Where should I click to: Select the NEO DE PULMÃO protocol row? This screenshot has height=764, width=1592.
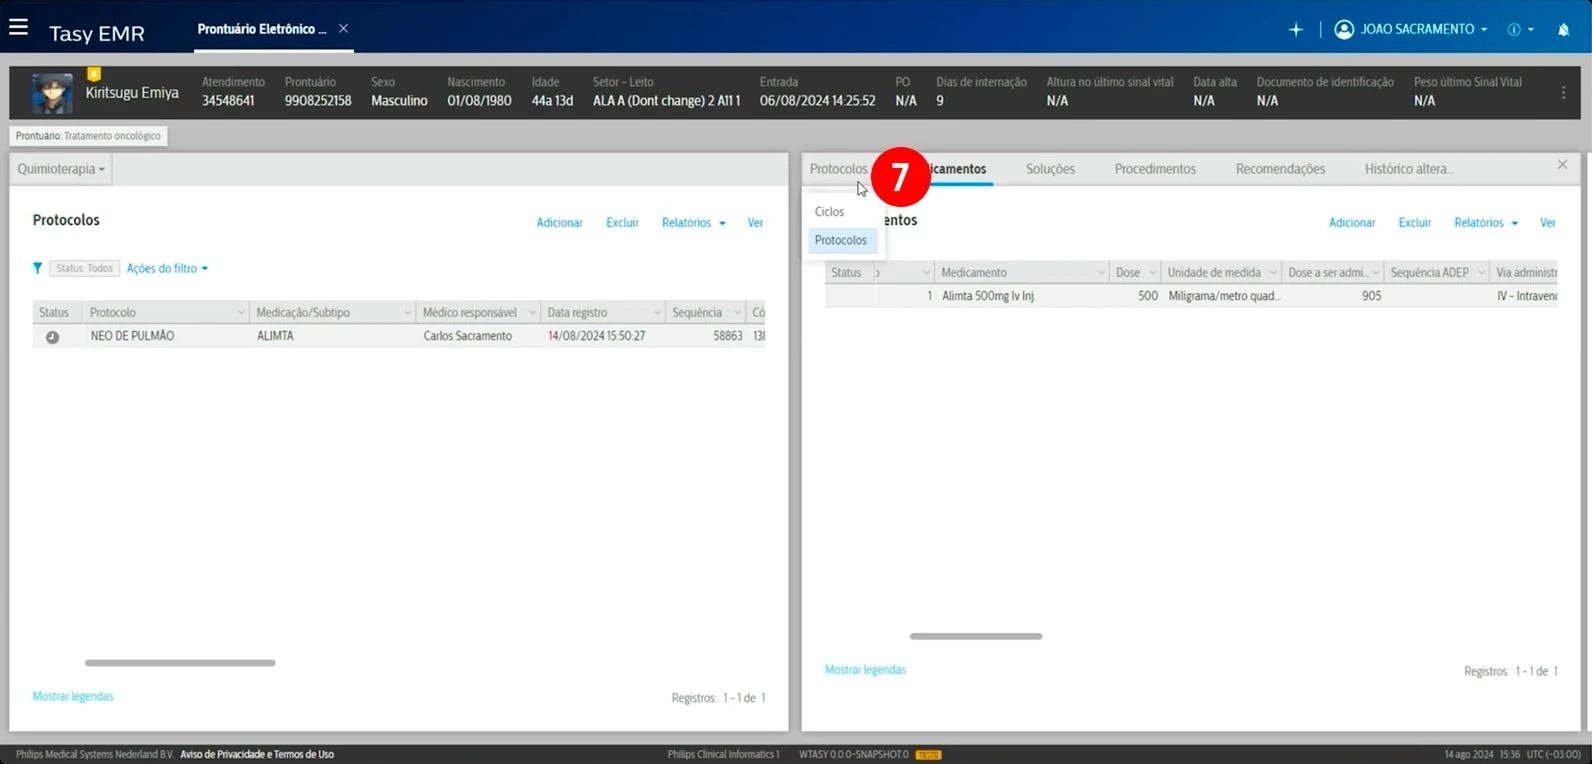(399, 336)
